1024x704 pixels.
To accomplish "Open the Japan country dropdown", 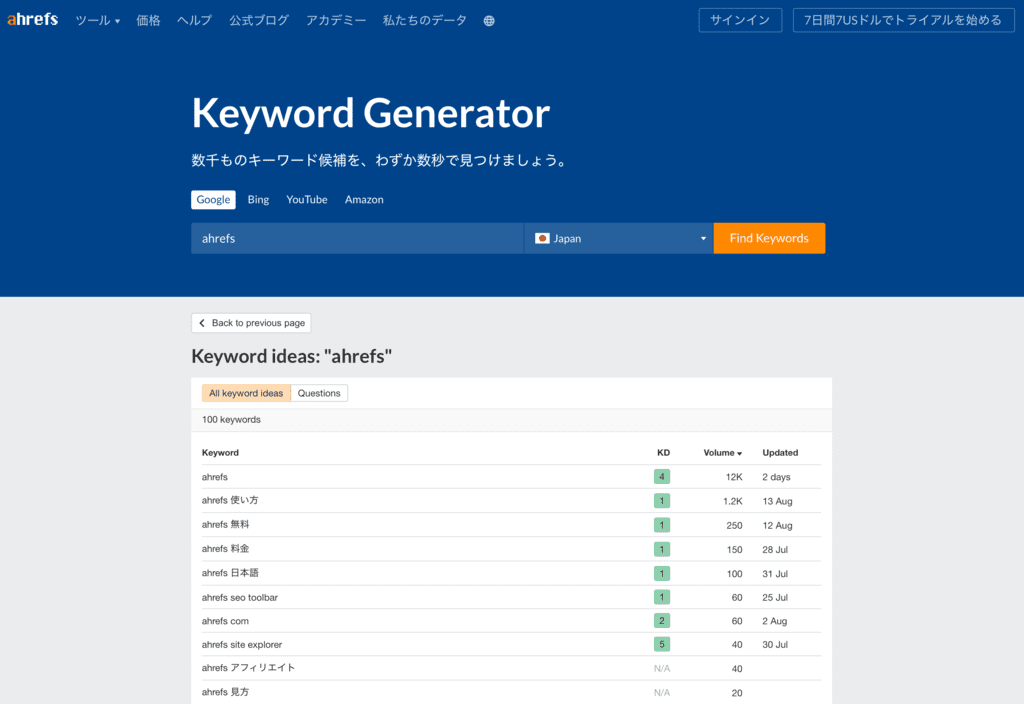I will click(619, 239).
